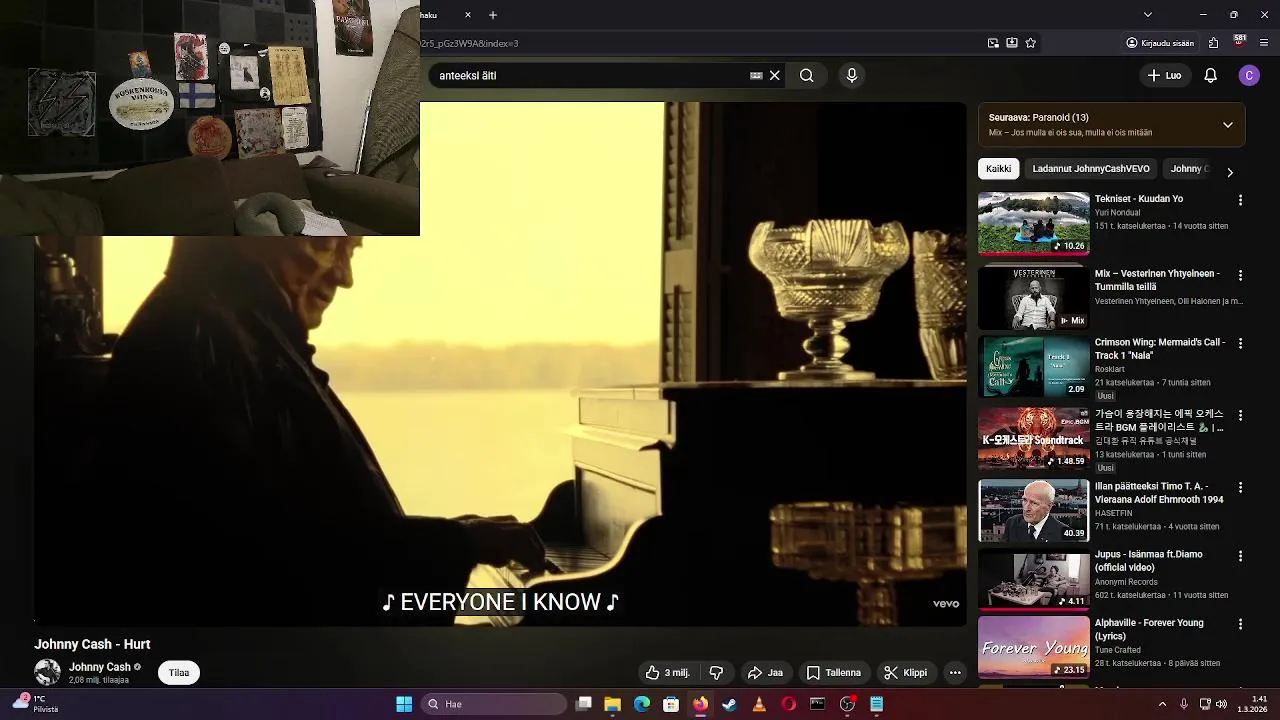Like the video with thumbs up 3 milj.

click(x=667, y=673)
